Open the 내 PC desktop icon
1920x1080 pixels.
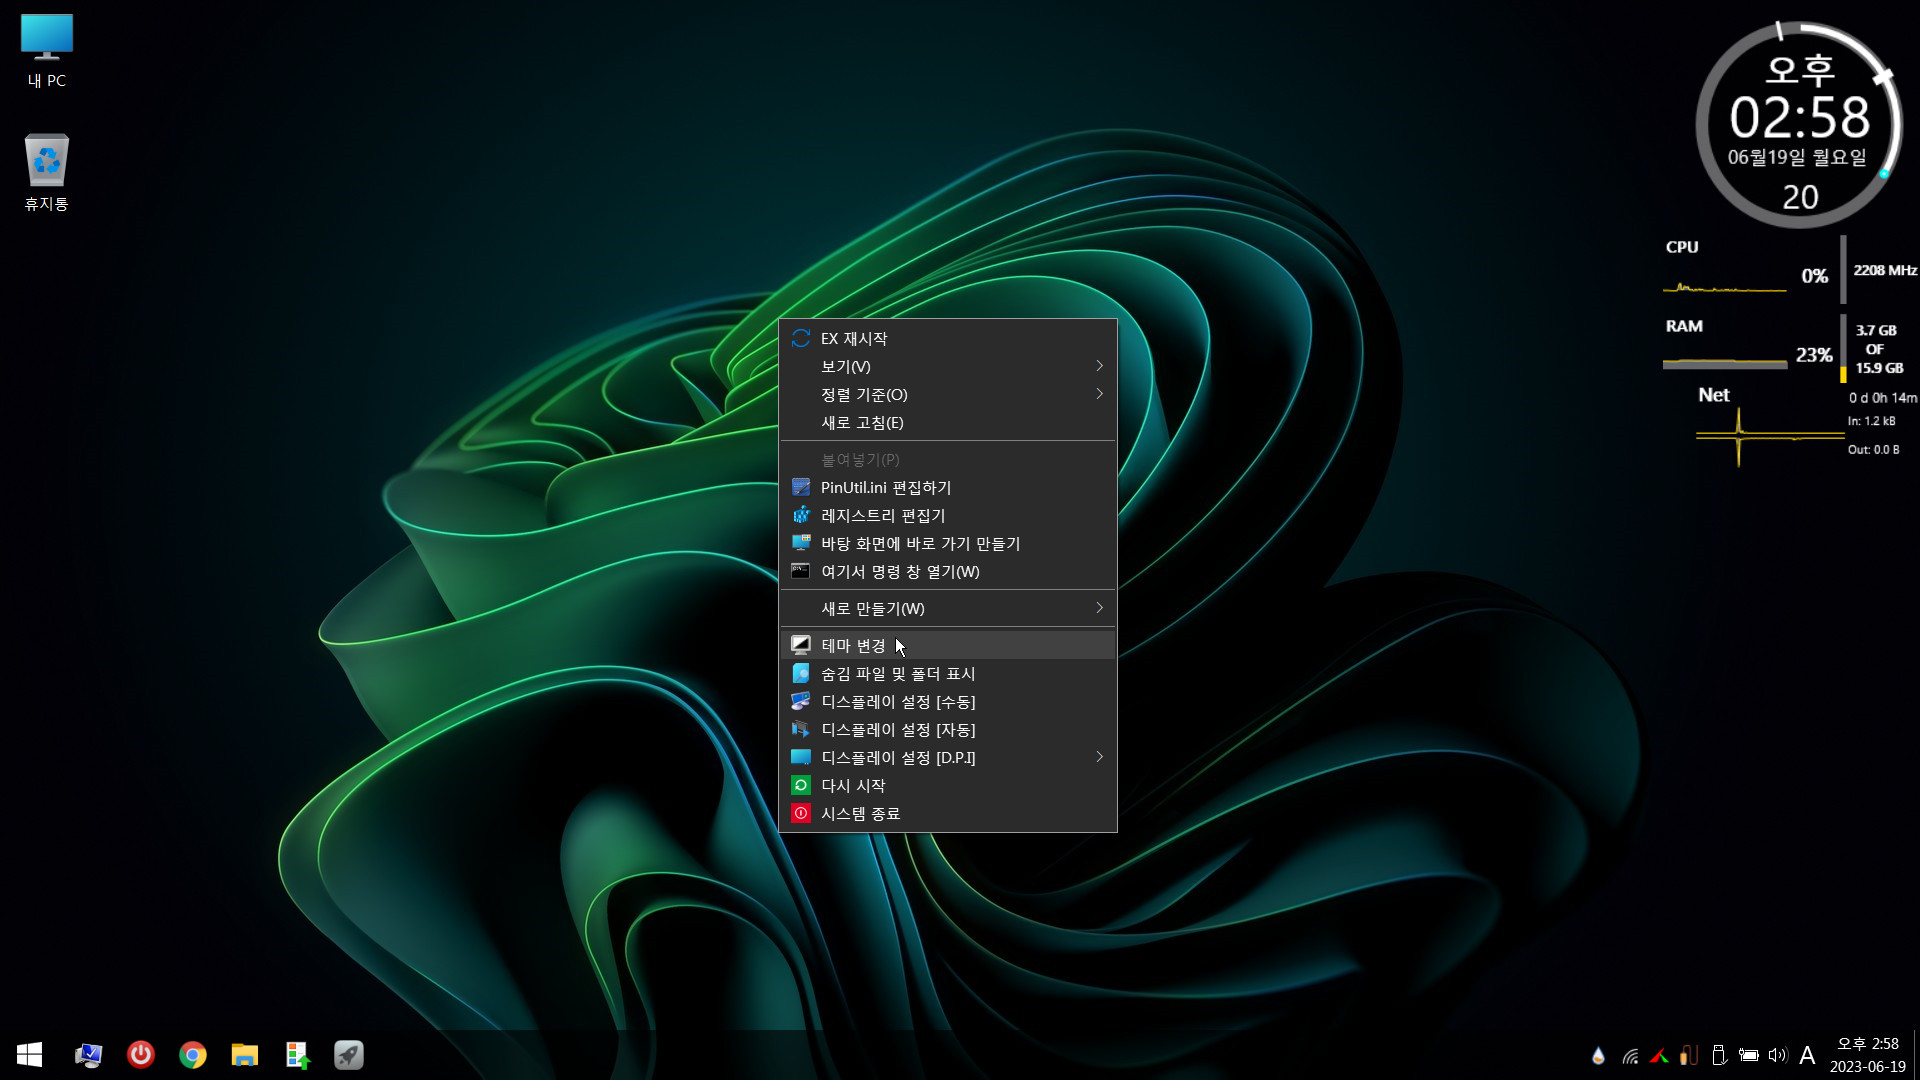tap(47, 51)
